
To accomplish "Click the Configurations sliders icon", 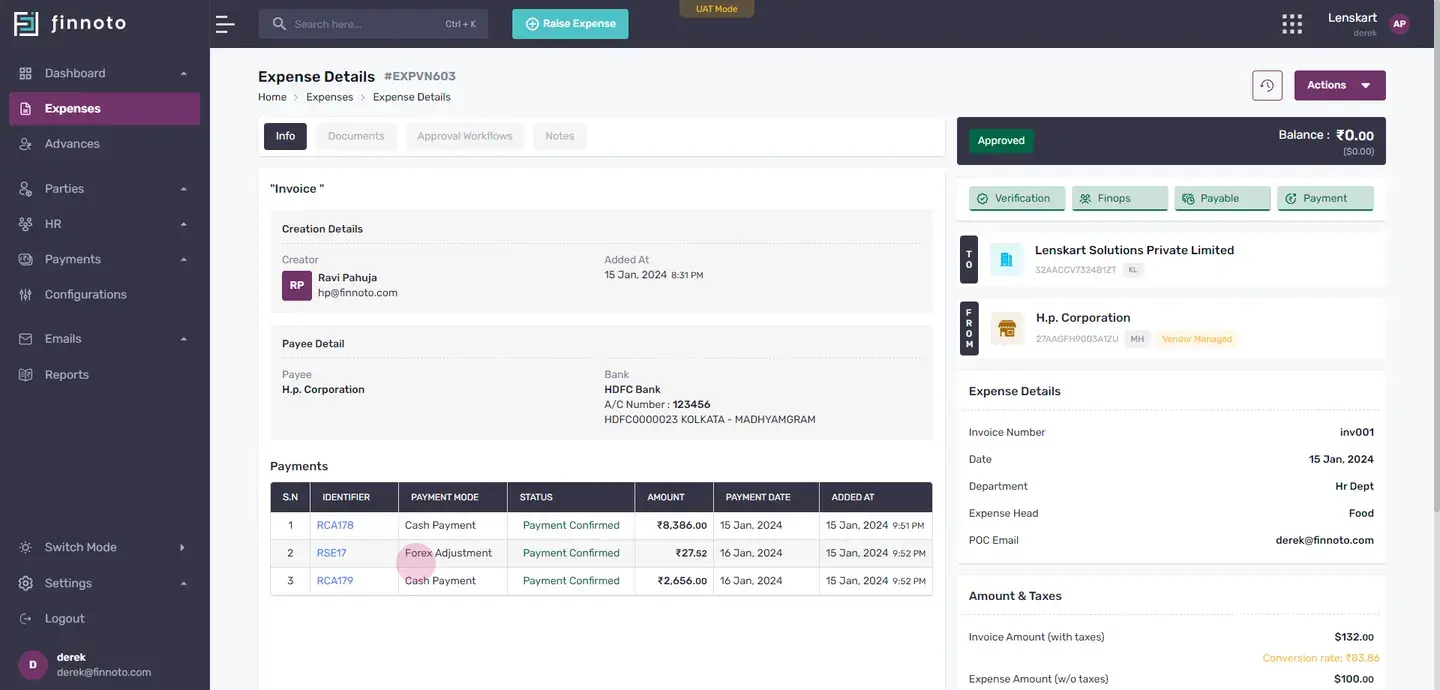I will (x=26, y=295).
